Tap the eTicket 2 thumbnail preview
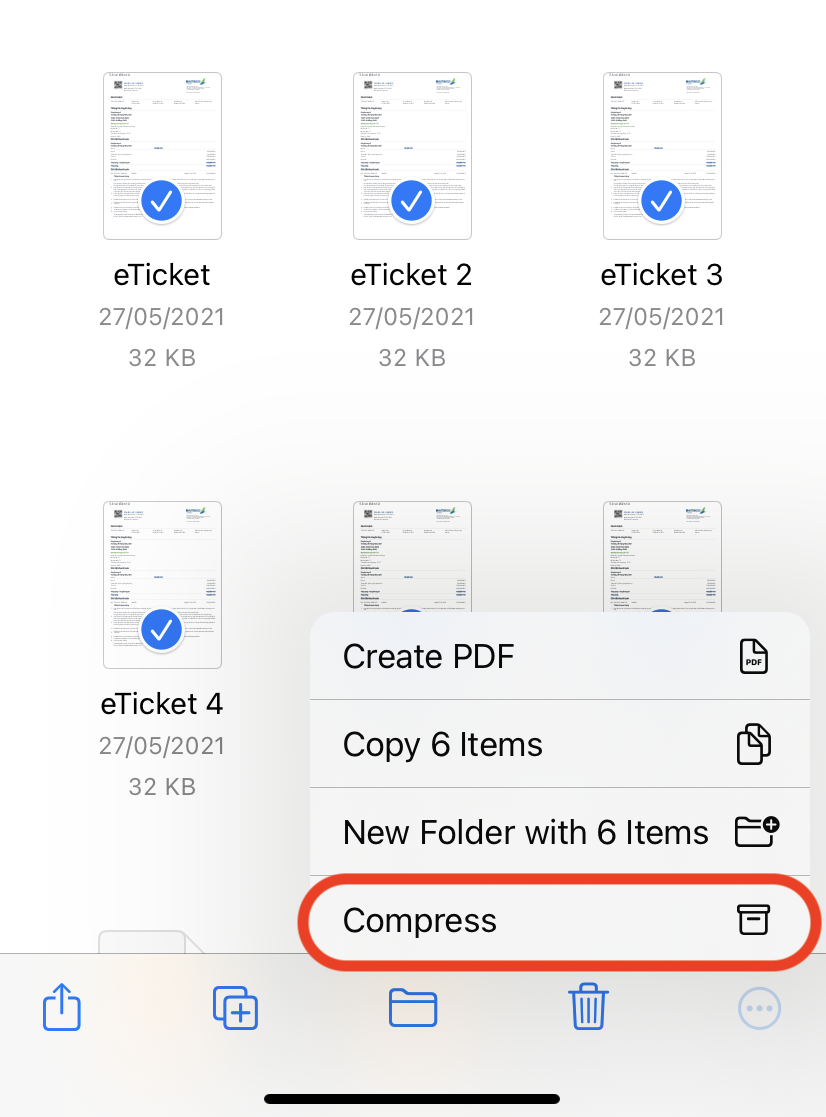 (412, 155)
